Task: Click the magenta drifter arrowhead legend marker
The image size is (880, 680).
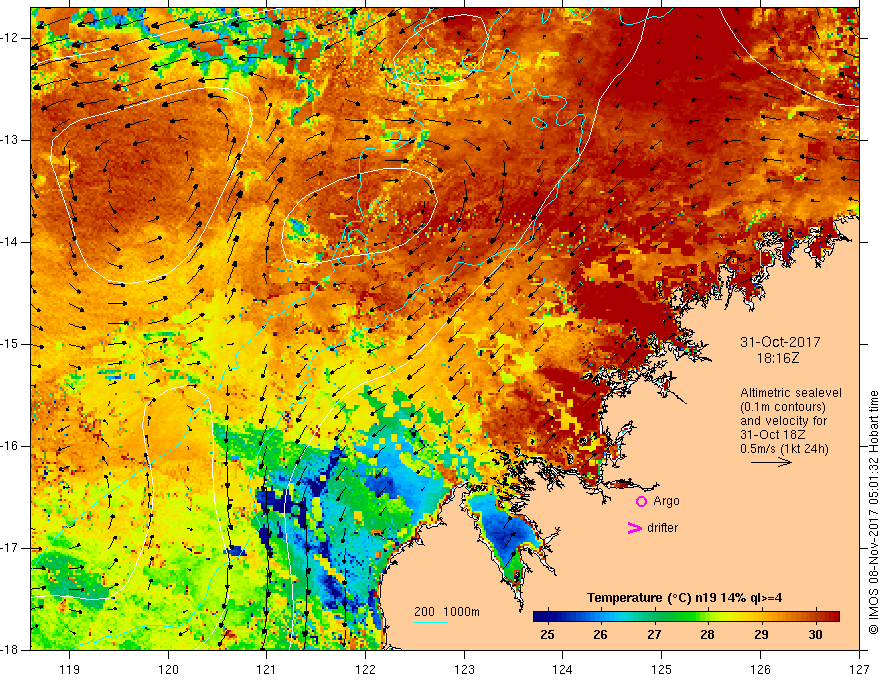Action: click(634, 528)
